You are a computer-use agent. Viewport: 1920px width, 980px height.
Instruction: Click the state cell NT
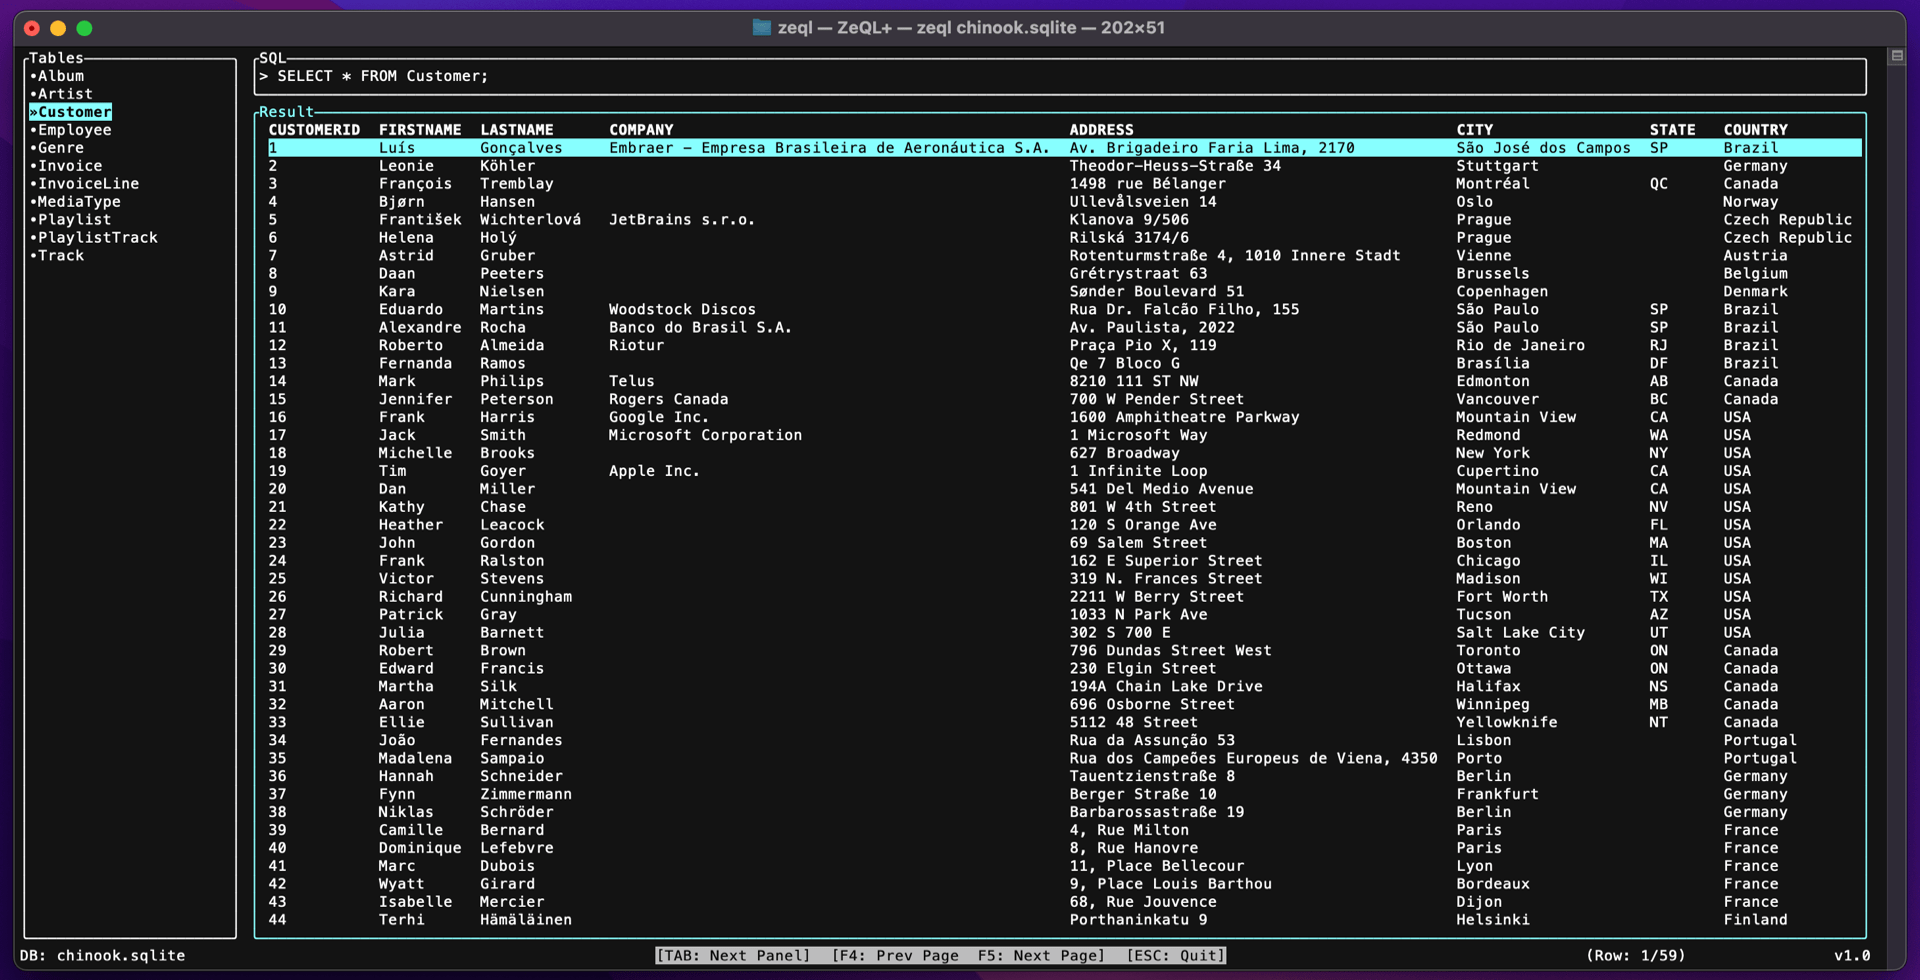1658,723
